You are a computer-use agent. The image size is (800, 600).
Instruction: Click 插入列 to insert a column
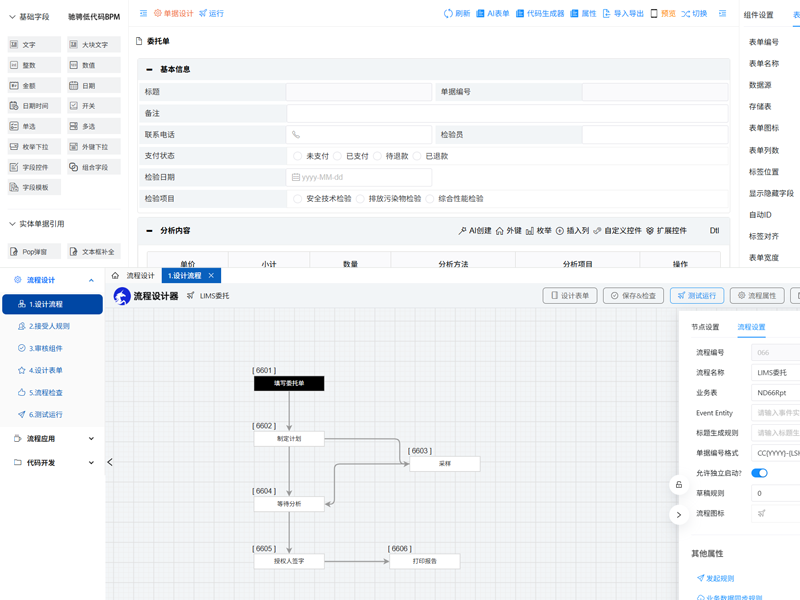click(x=572, y=231)
